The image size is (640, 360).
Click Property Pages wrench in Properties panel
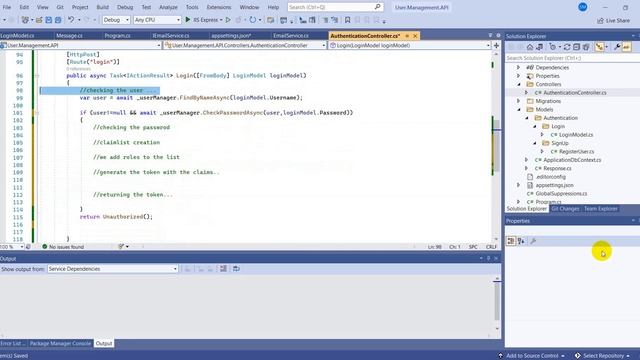point(533,241)
